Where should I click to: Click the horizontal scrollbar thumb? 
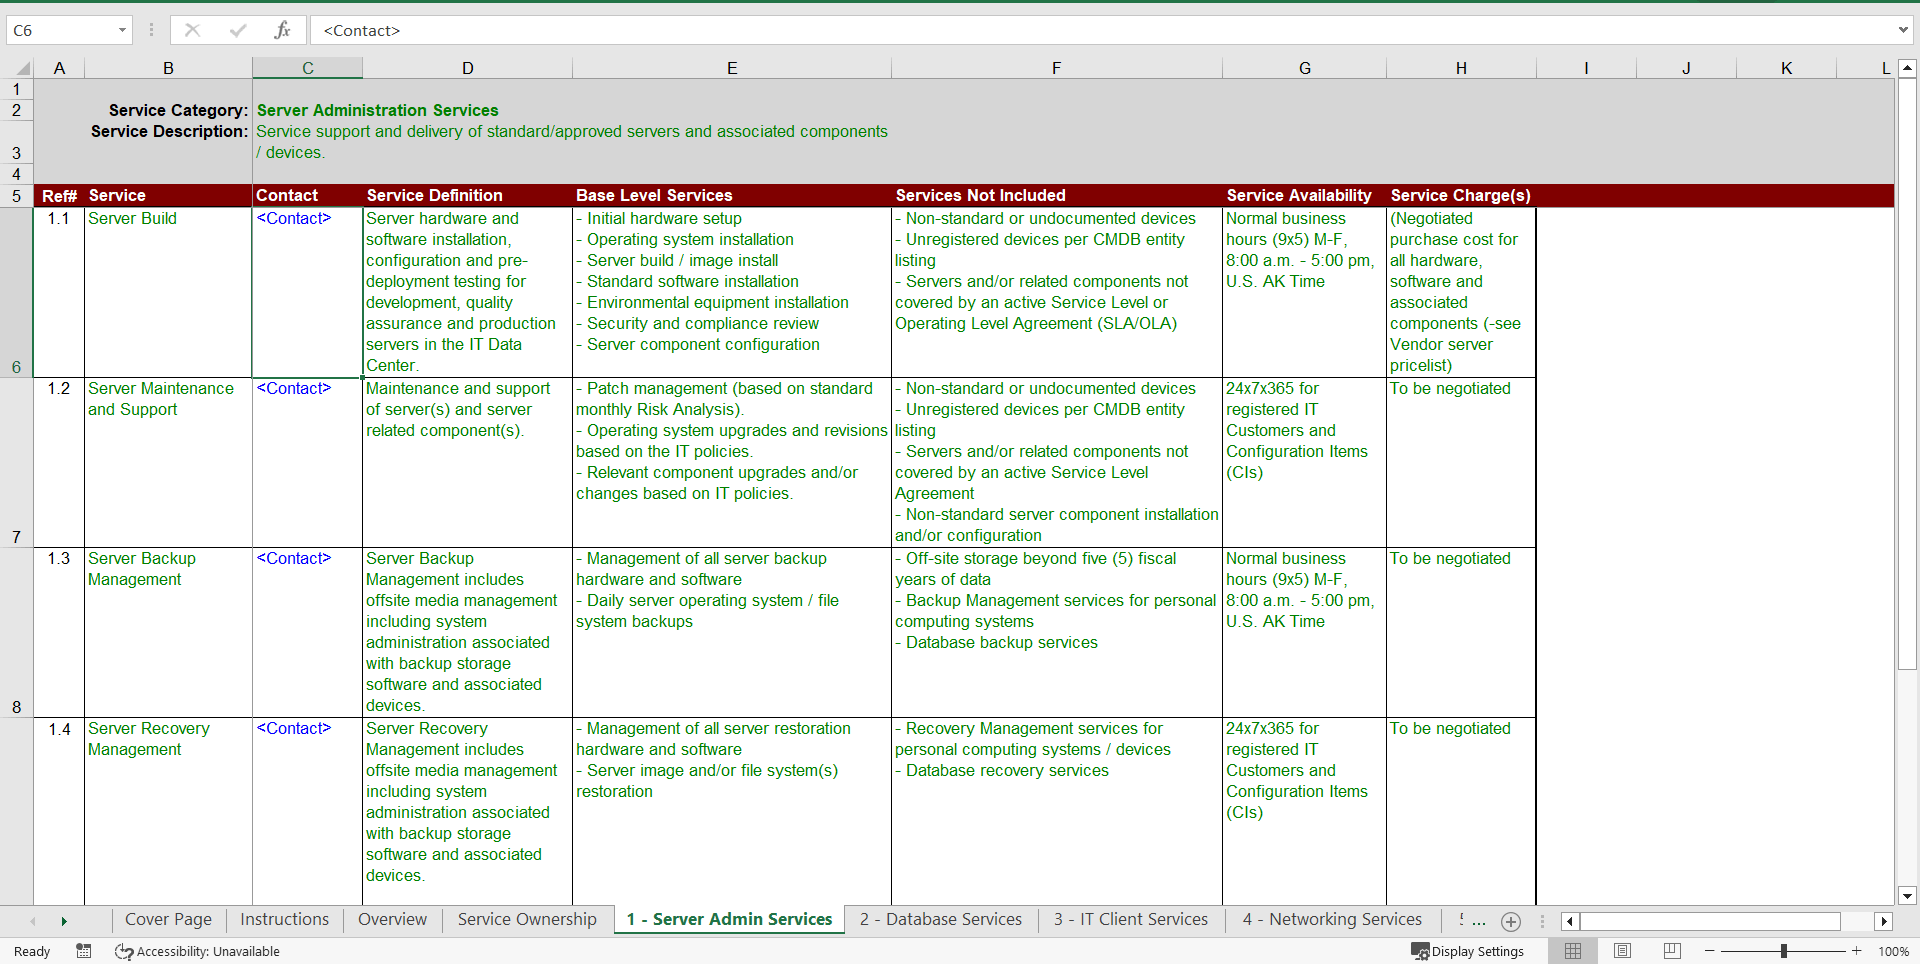(x=1710, y=921)
